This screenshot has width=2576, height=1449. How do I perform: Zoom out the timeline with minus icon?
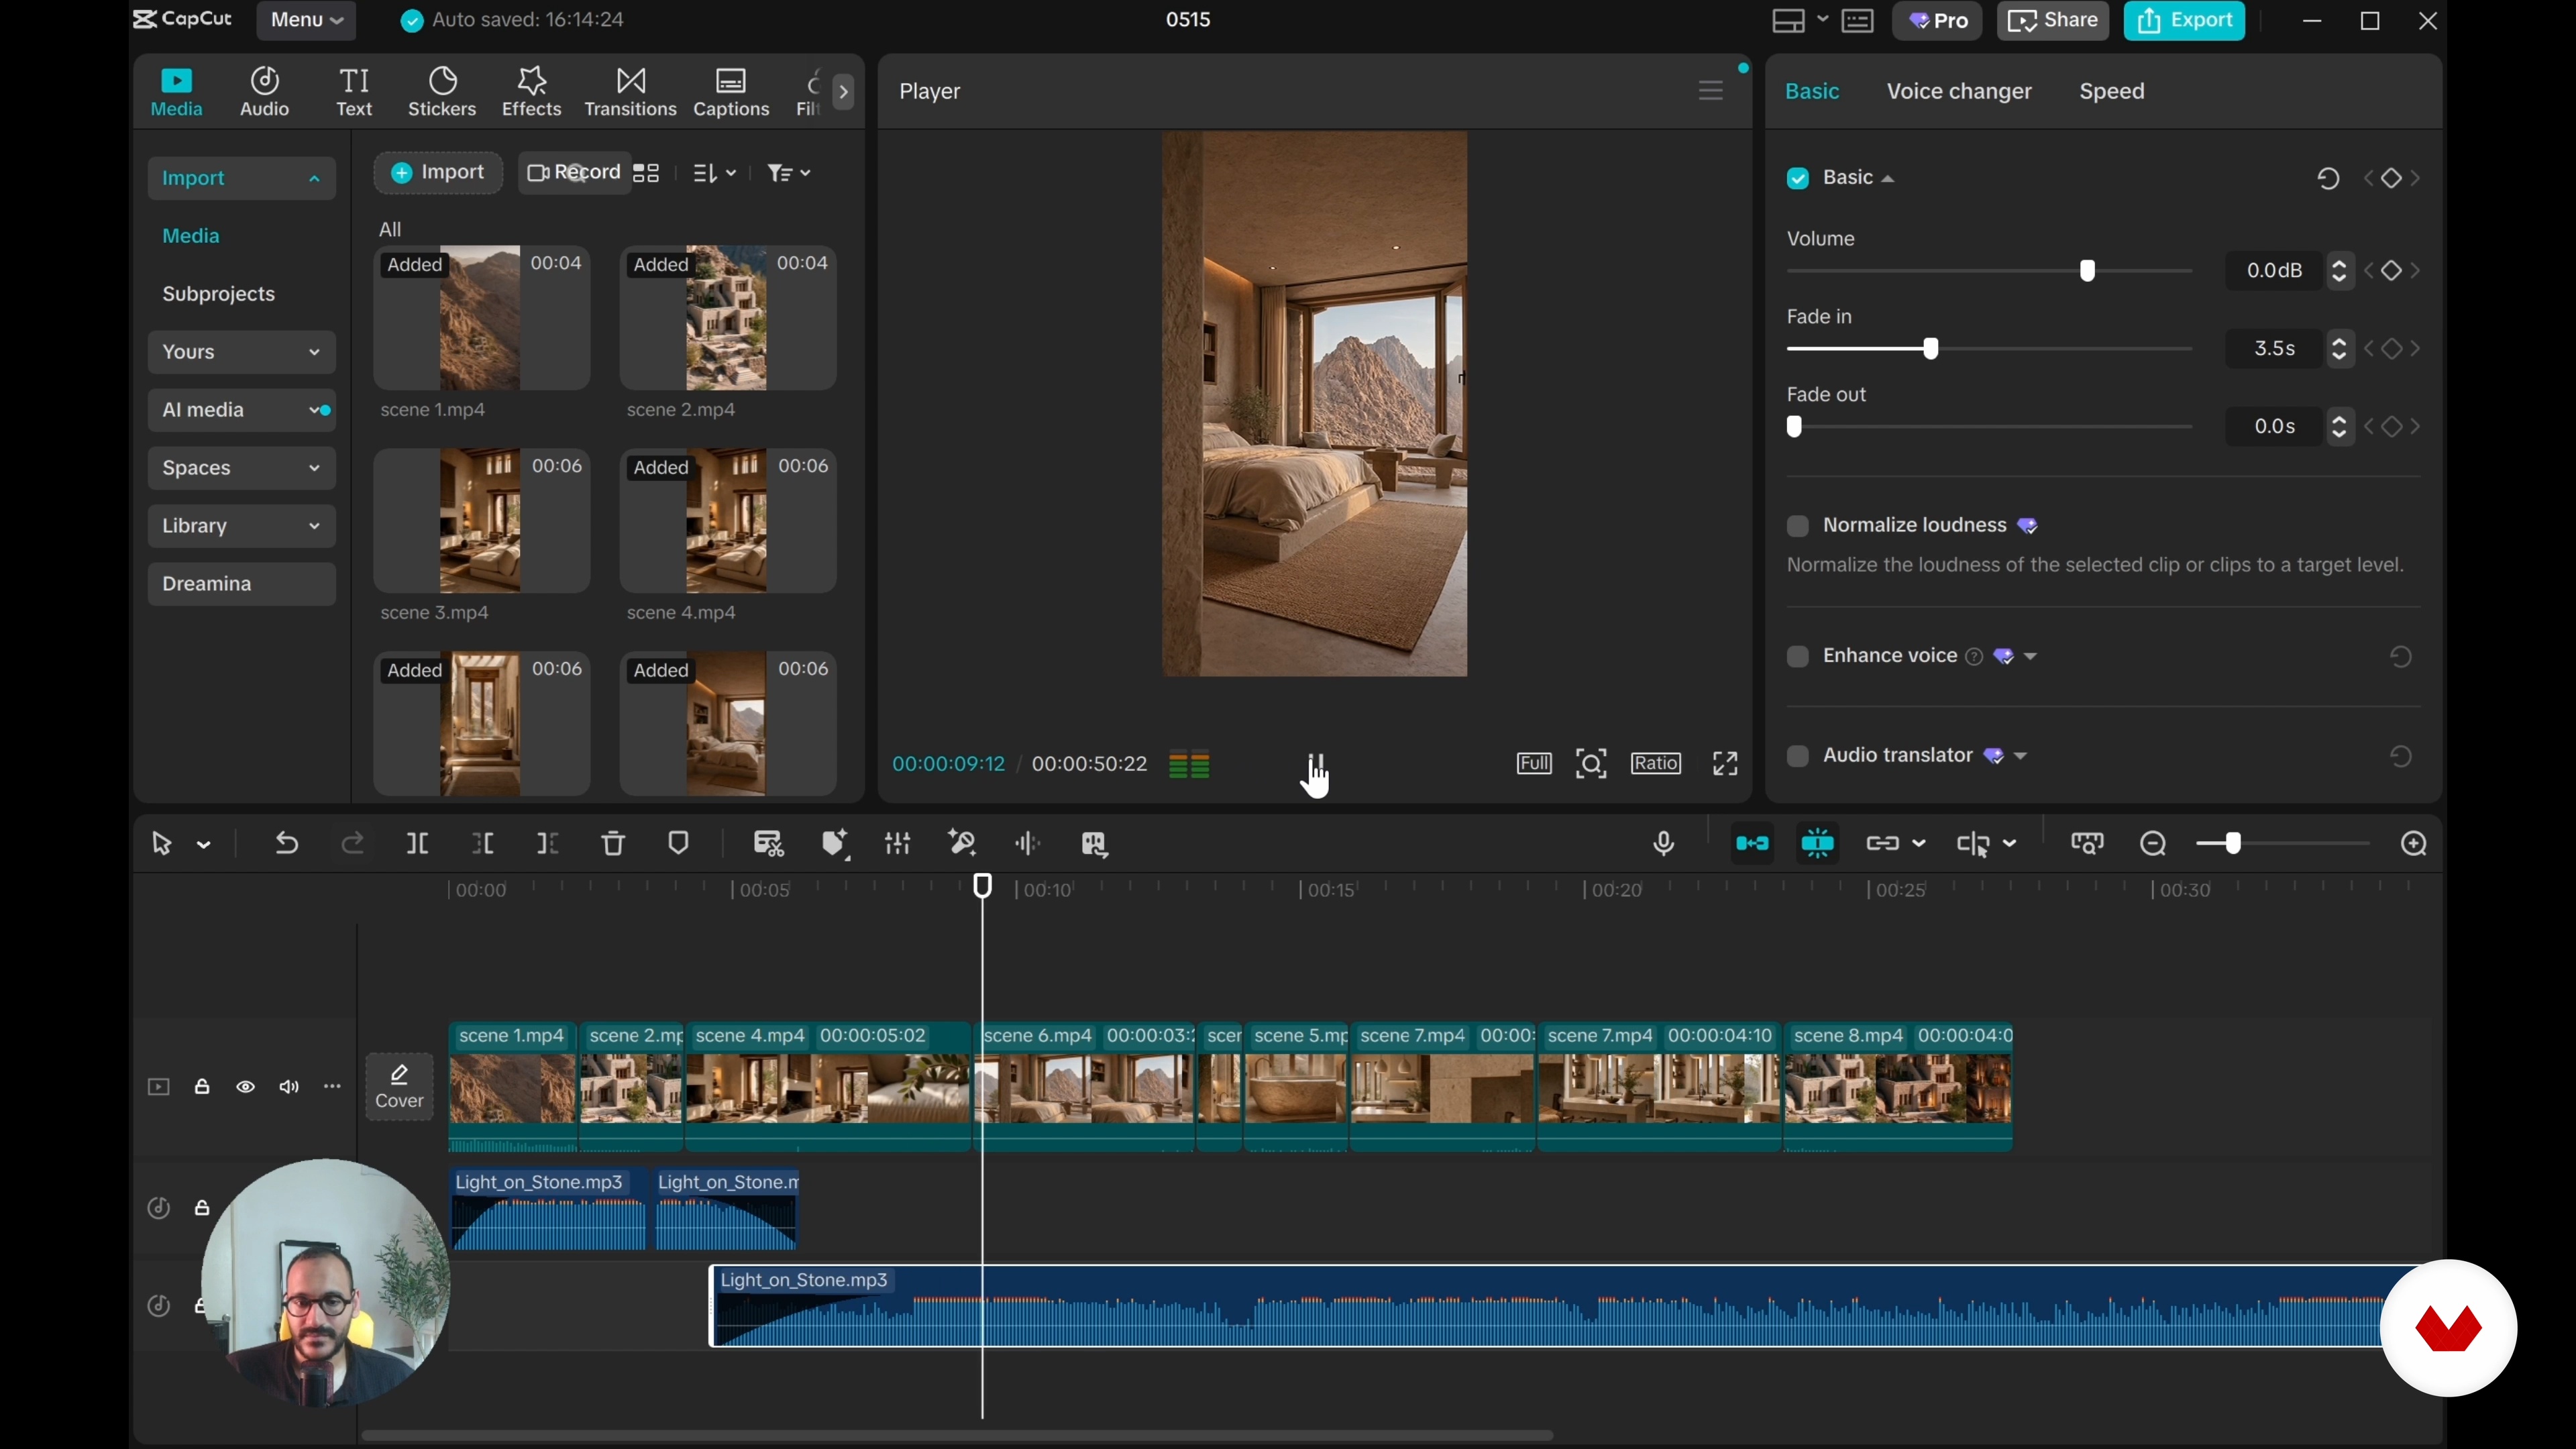(x=2153, y=844)
